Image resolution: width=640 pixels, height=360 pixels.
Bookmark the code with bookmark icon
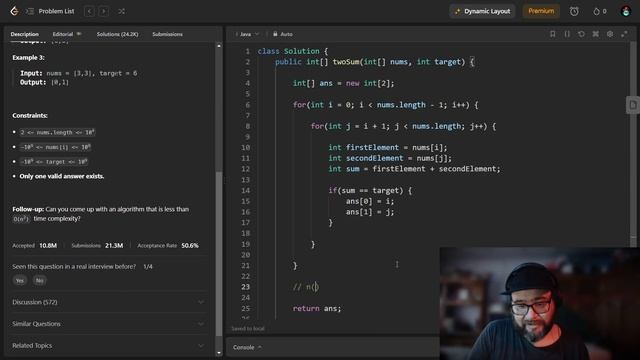tap(553, 34)
